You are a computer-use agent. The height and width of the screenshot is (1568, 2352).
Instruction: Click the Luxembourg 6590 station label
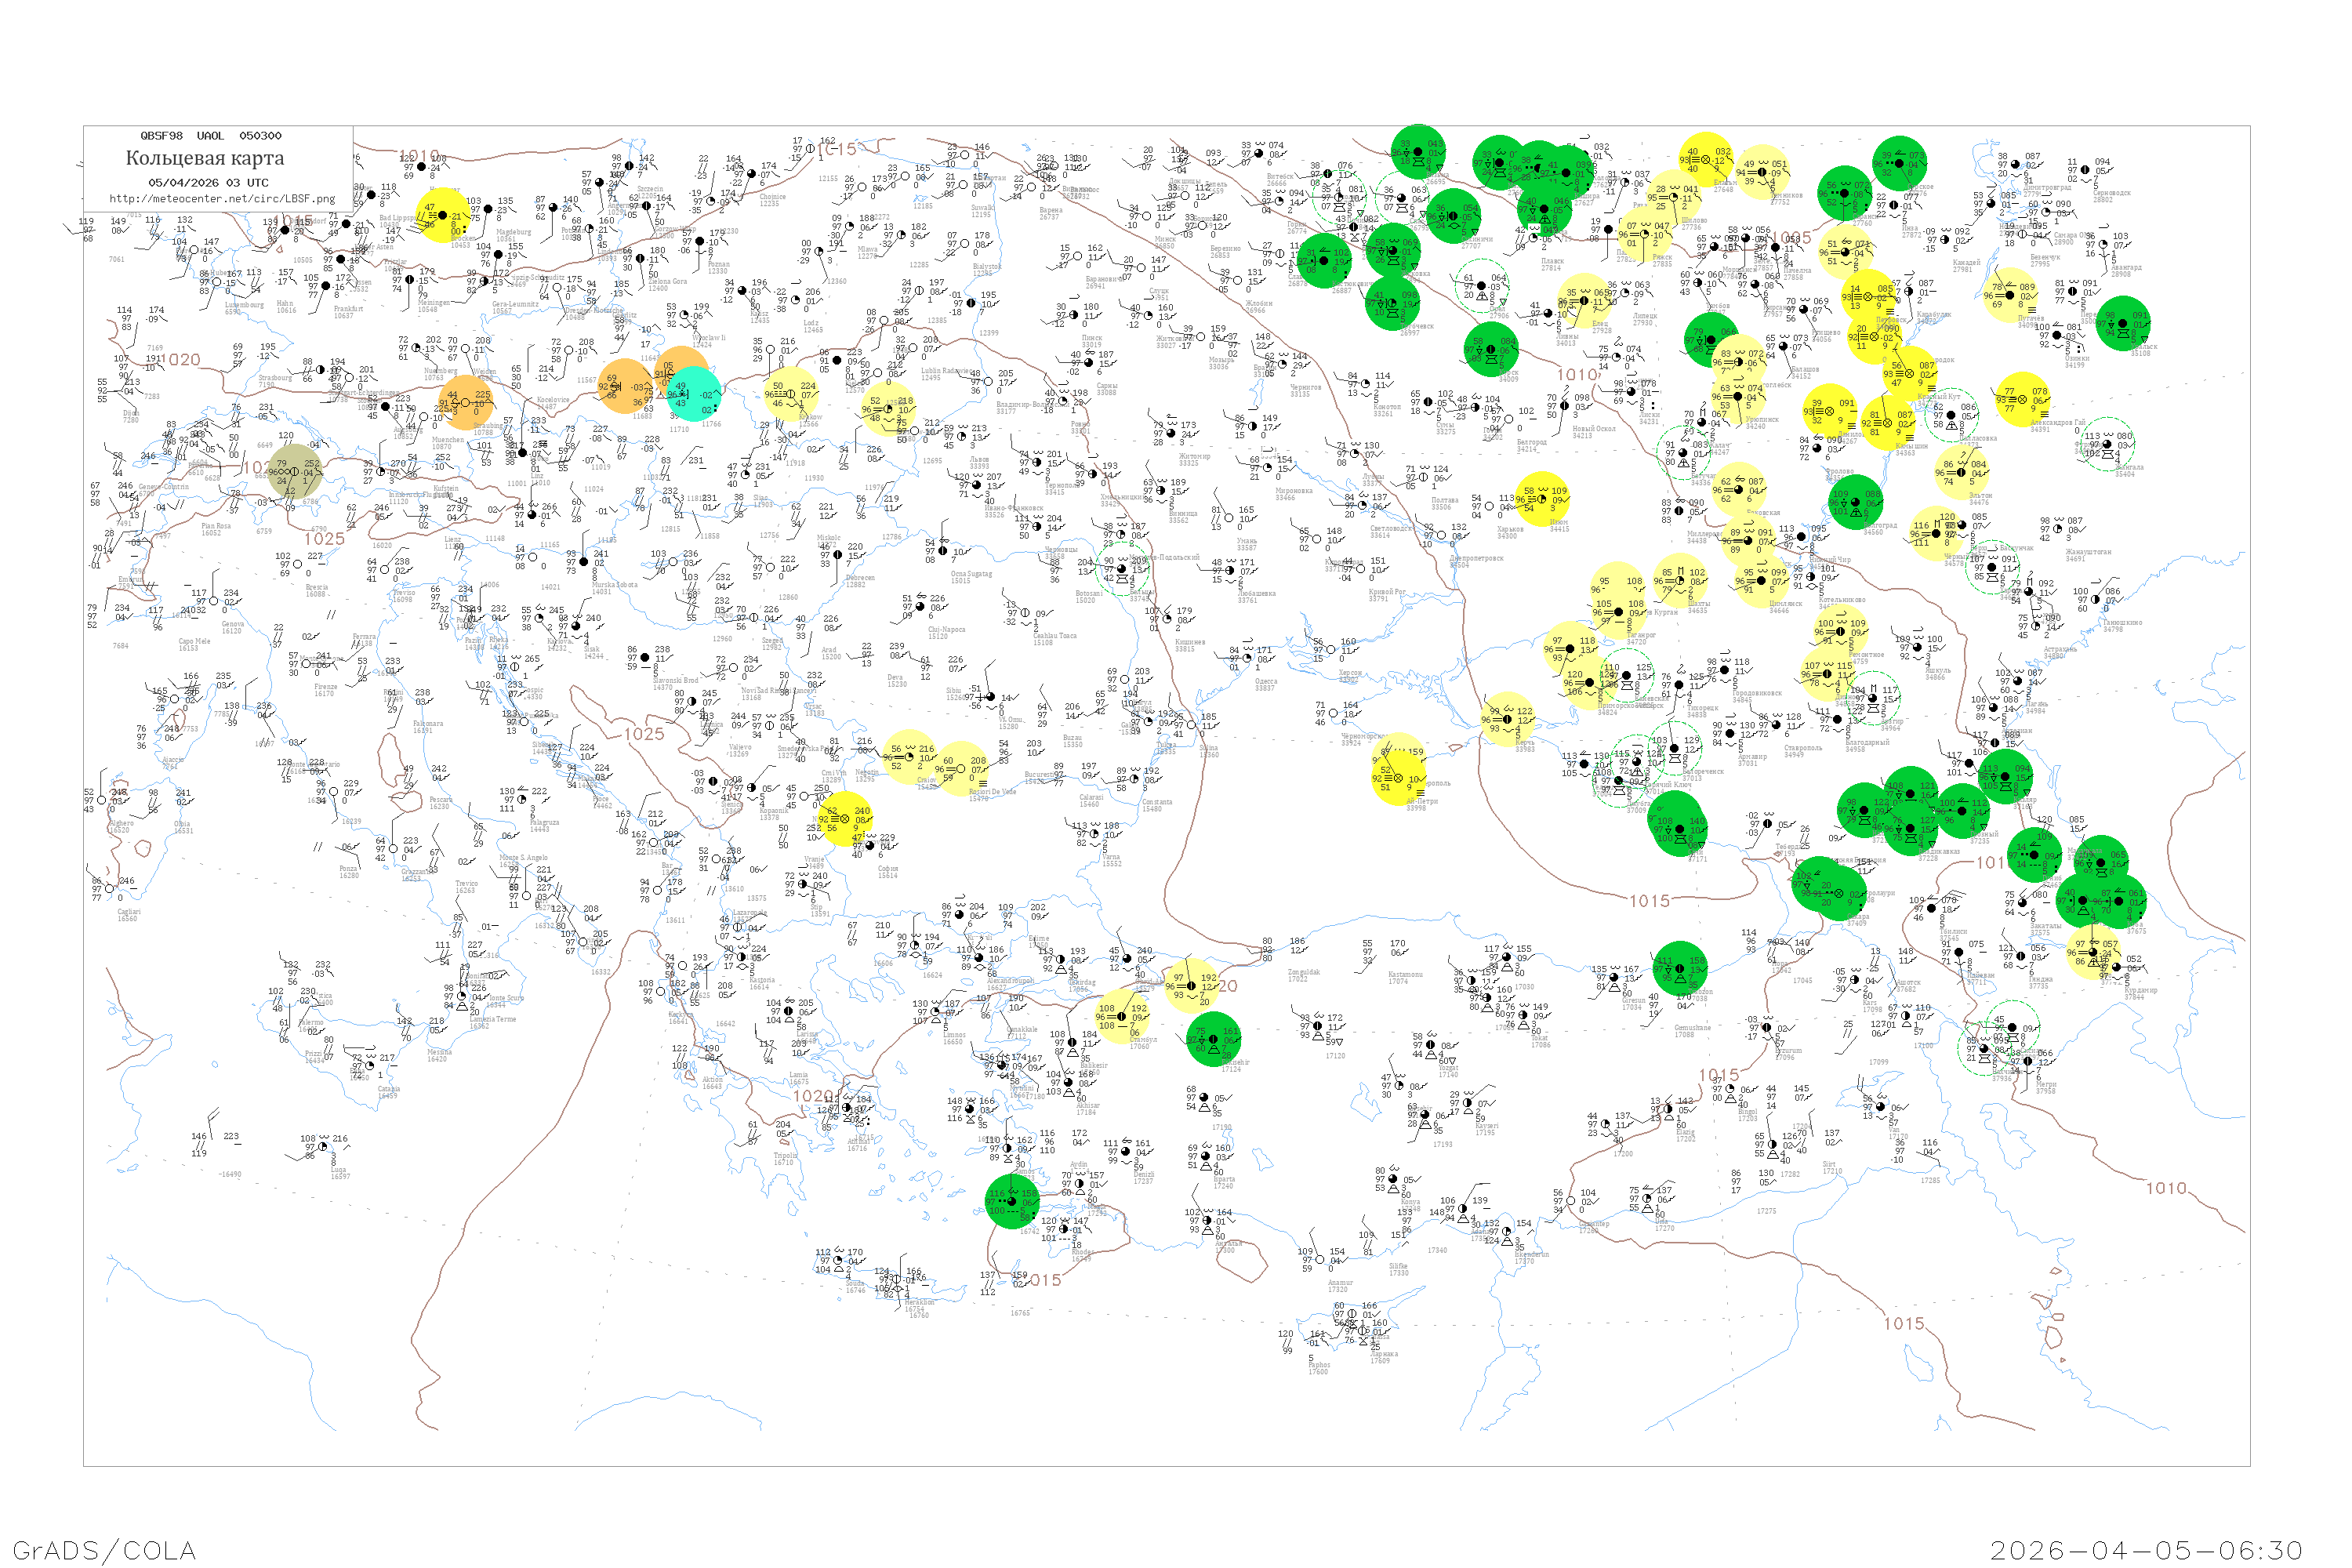point(245,308)
